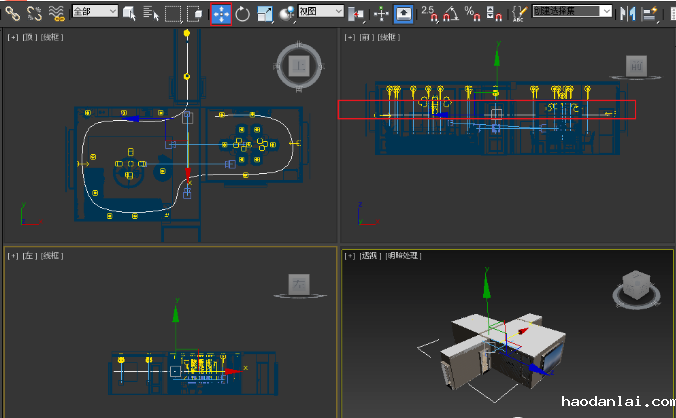
Task: Click the 北 compass label on the top ViewCube
Action: (x=299, y=44)
